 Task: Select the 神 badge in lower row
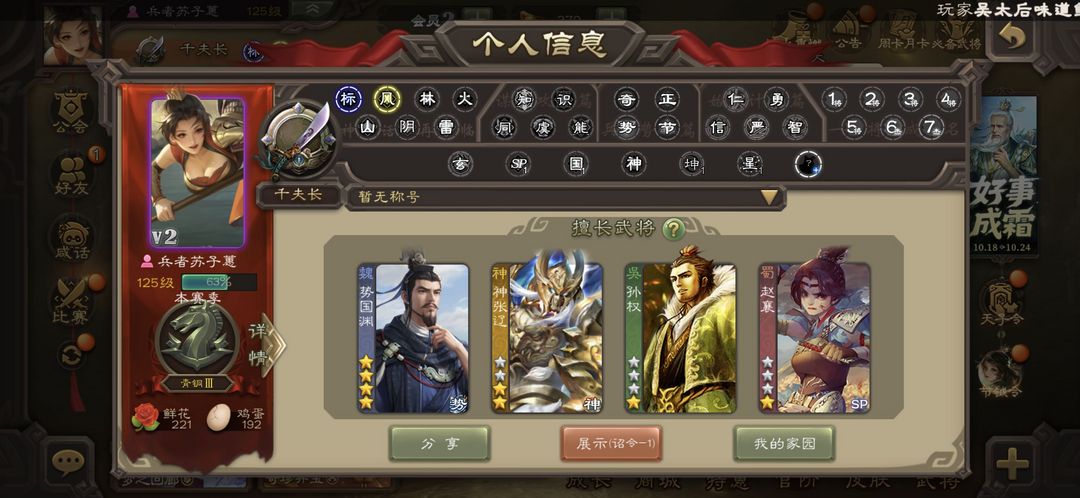pos(632,164)
